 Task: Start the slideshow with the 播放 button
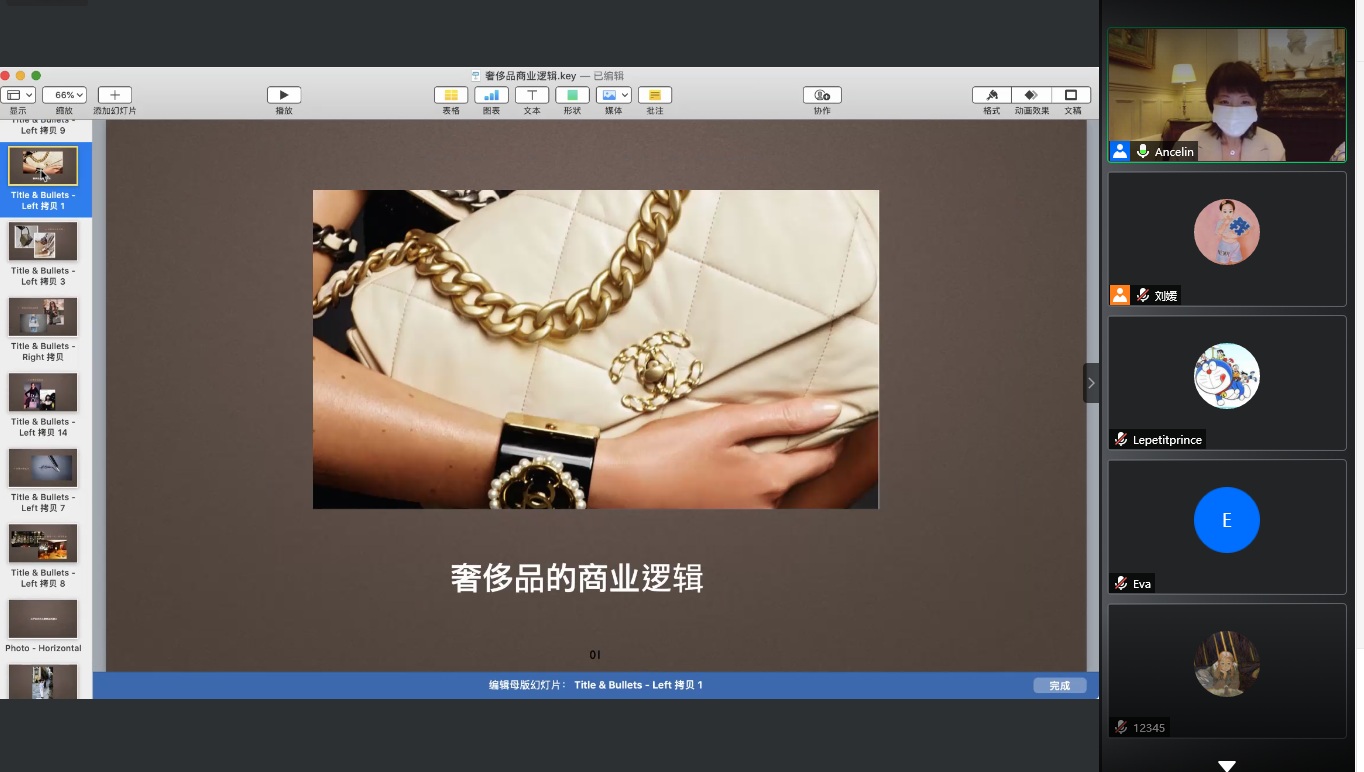pyautogui.click(x=284, y=95)
